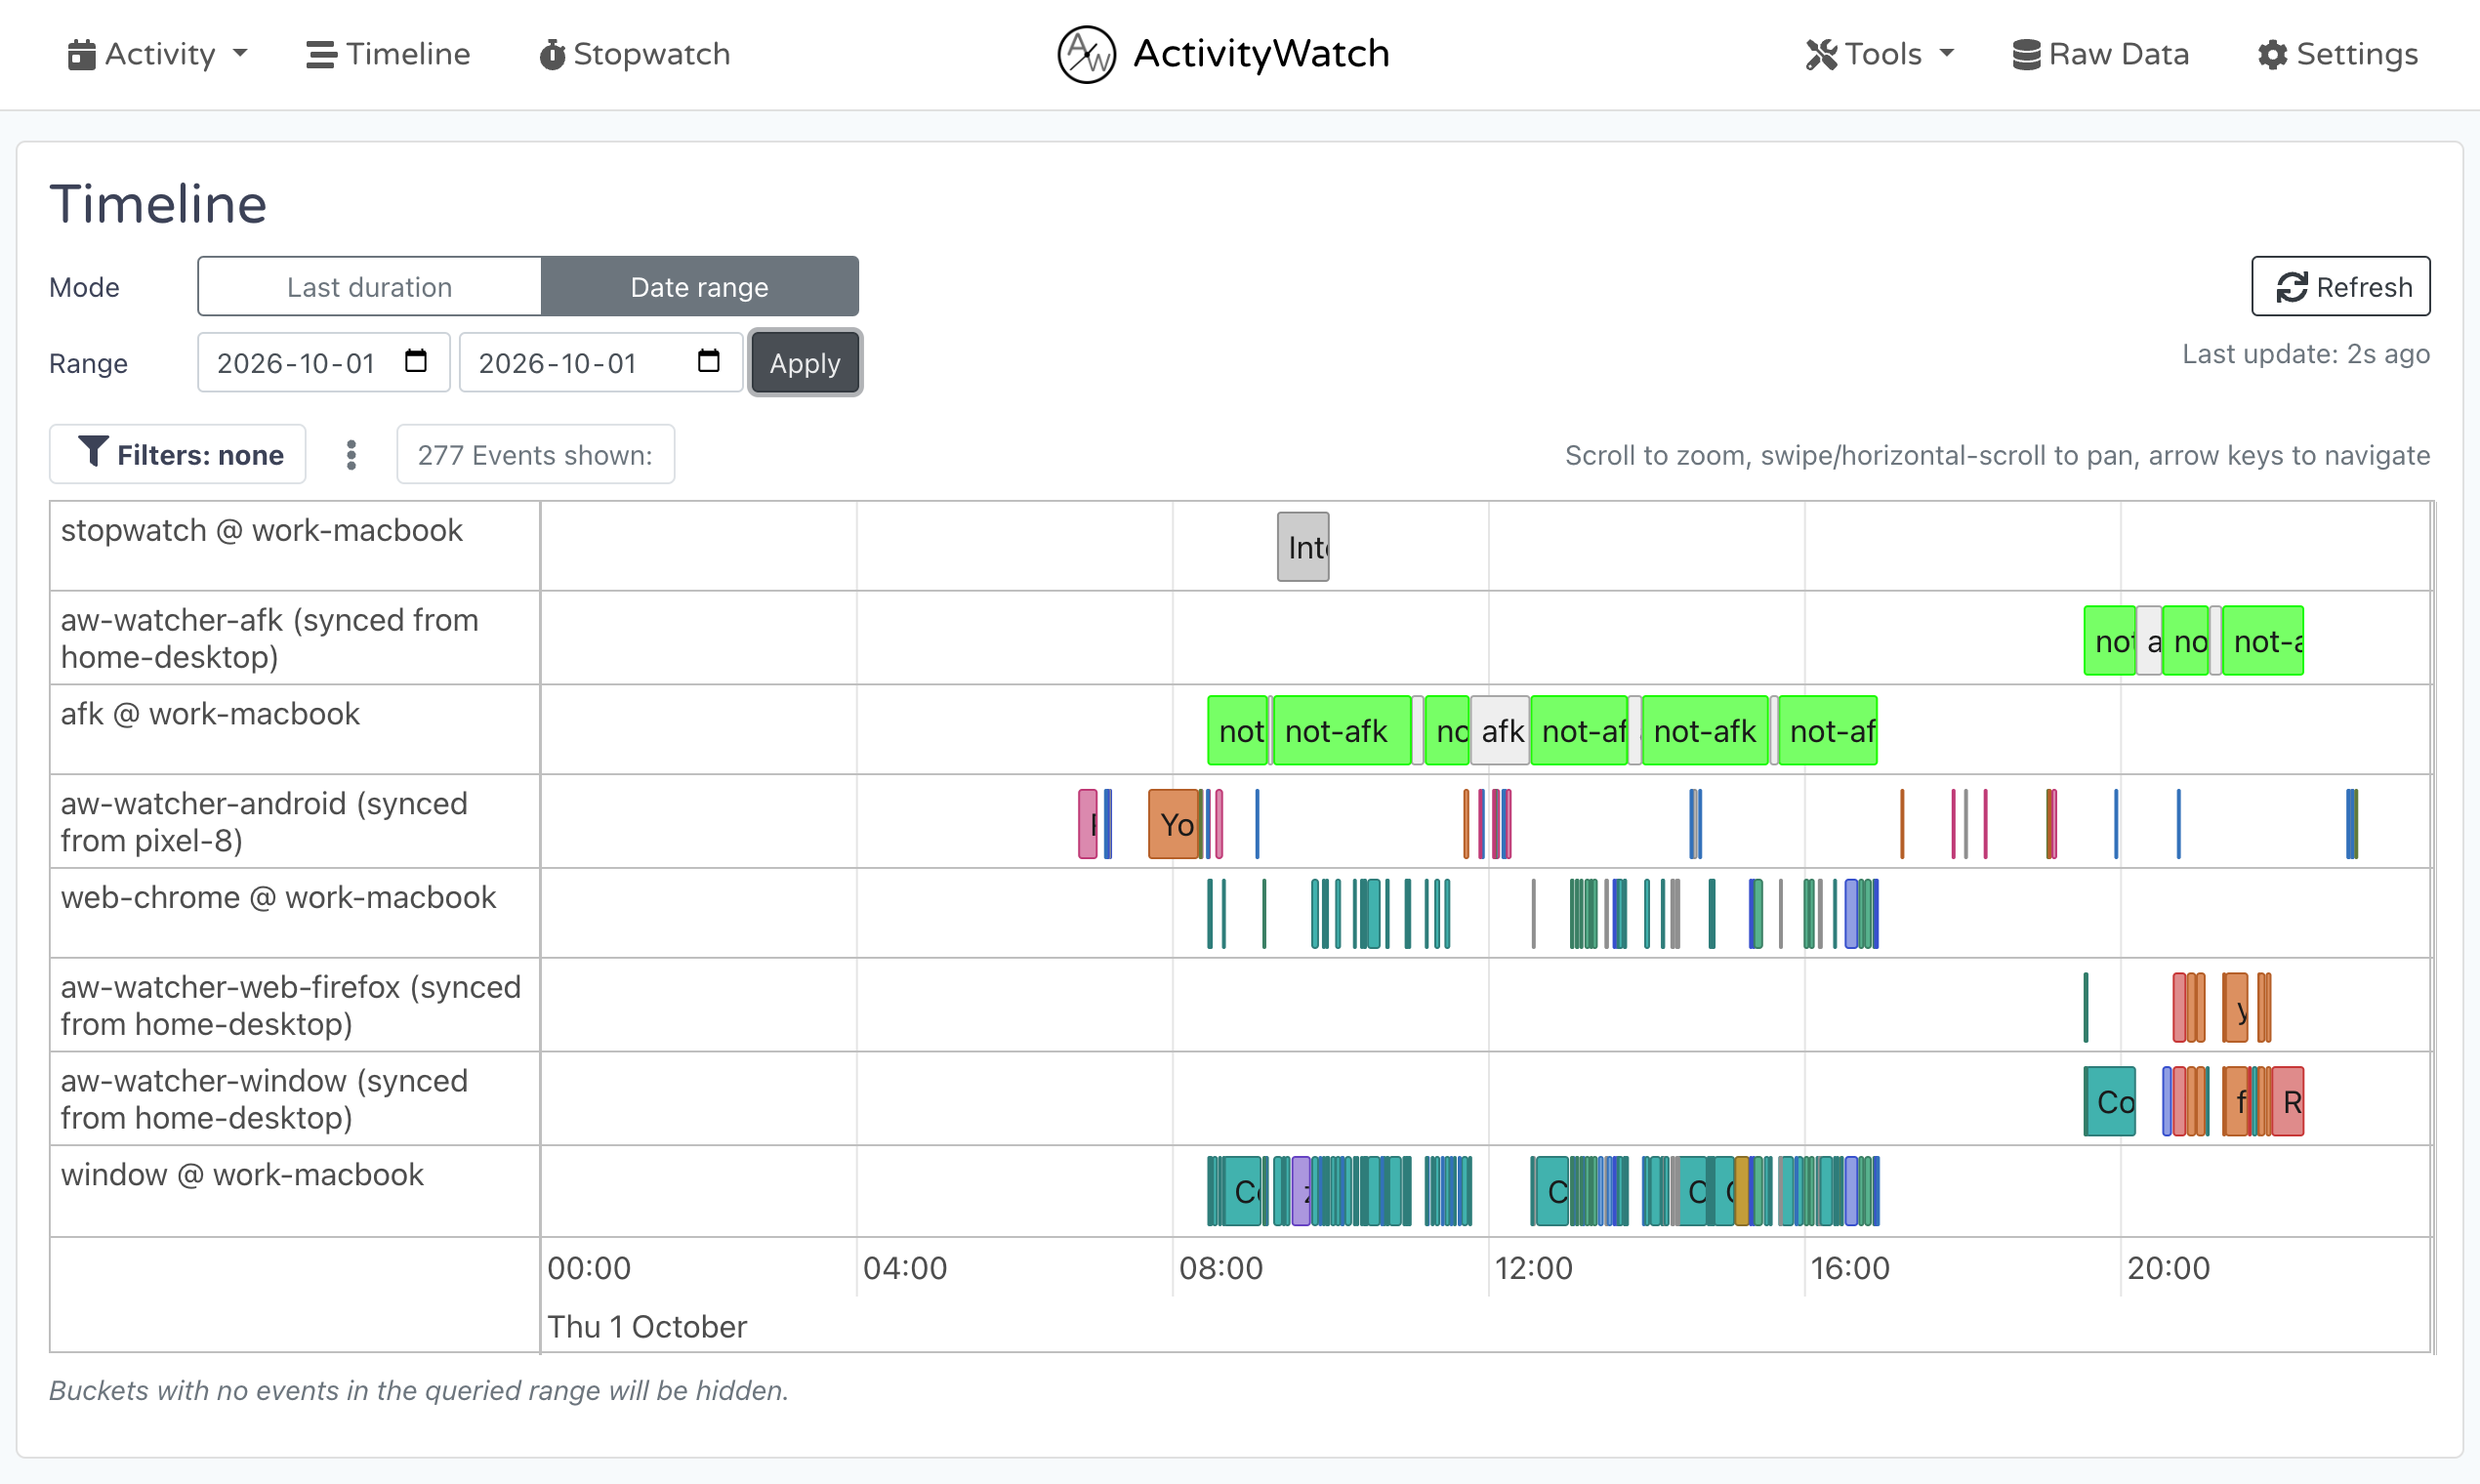Select first 'not' event in afk work-macbook row
Image resolution: width=2480 pixels, height=1484 pixels.
[x=1238, y=731]
